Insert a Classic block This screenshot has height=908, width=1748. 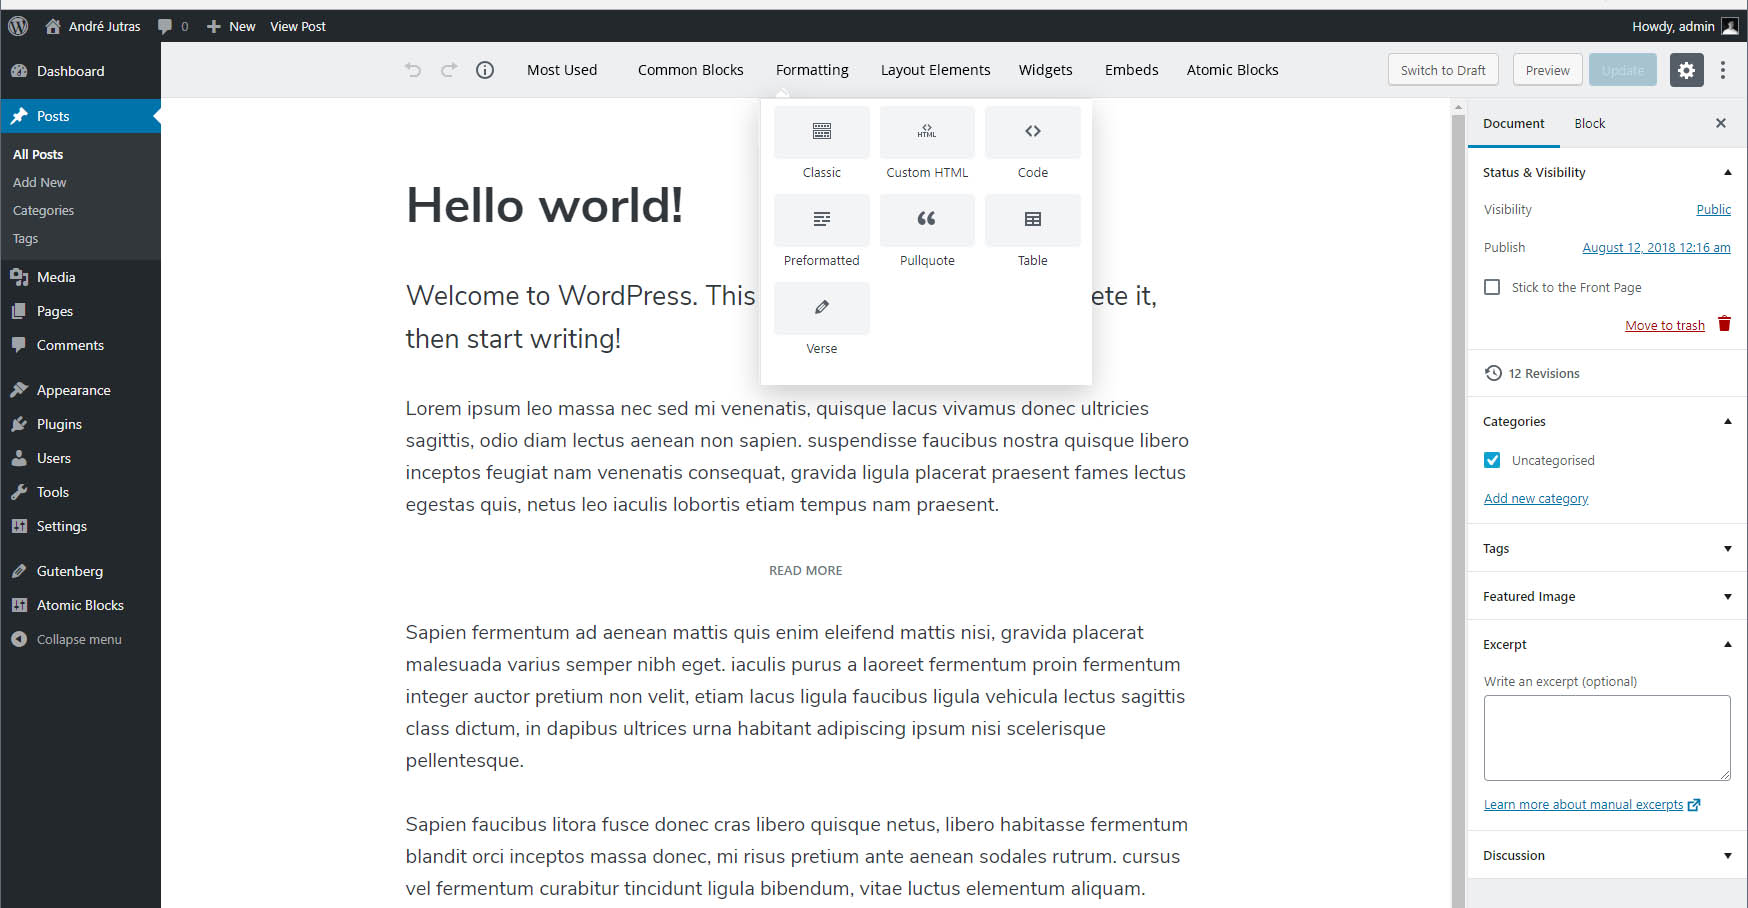pos(821,145)
